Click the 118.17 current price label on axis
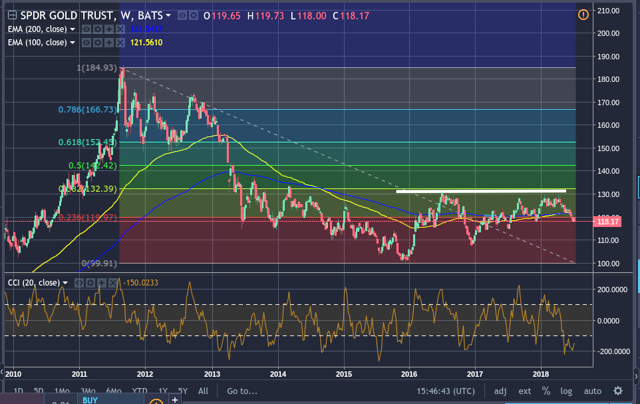 click(x=608, y=222)
